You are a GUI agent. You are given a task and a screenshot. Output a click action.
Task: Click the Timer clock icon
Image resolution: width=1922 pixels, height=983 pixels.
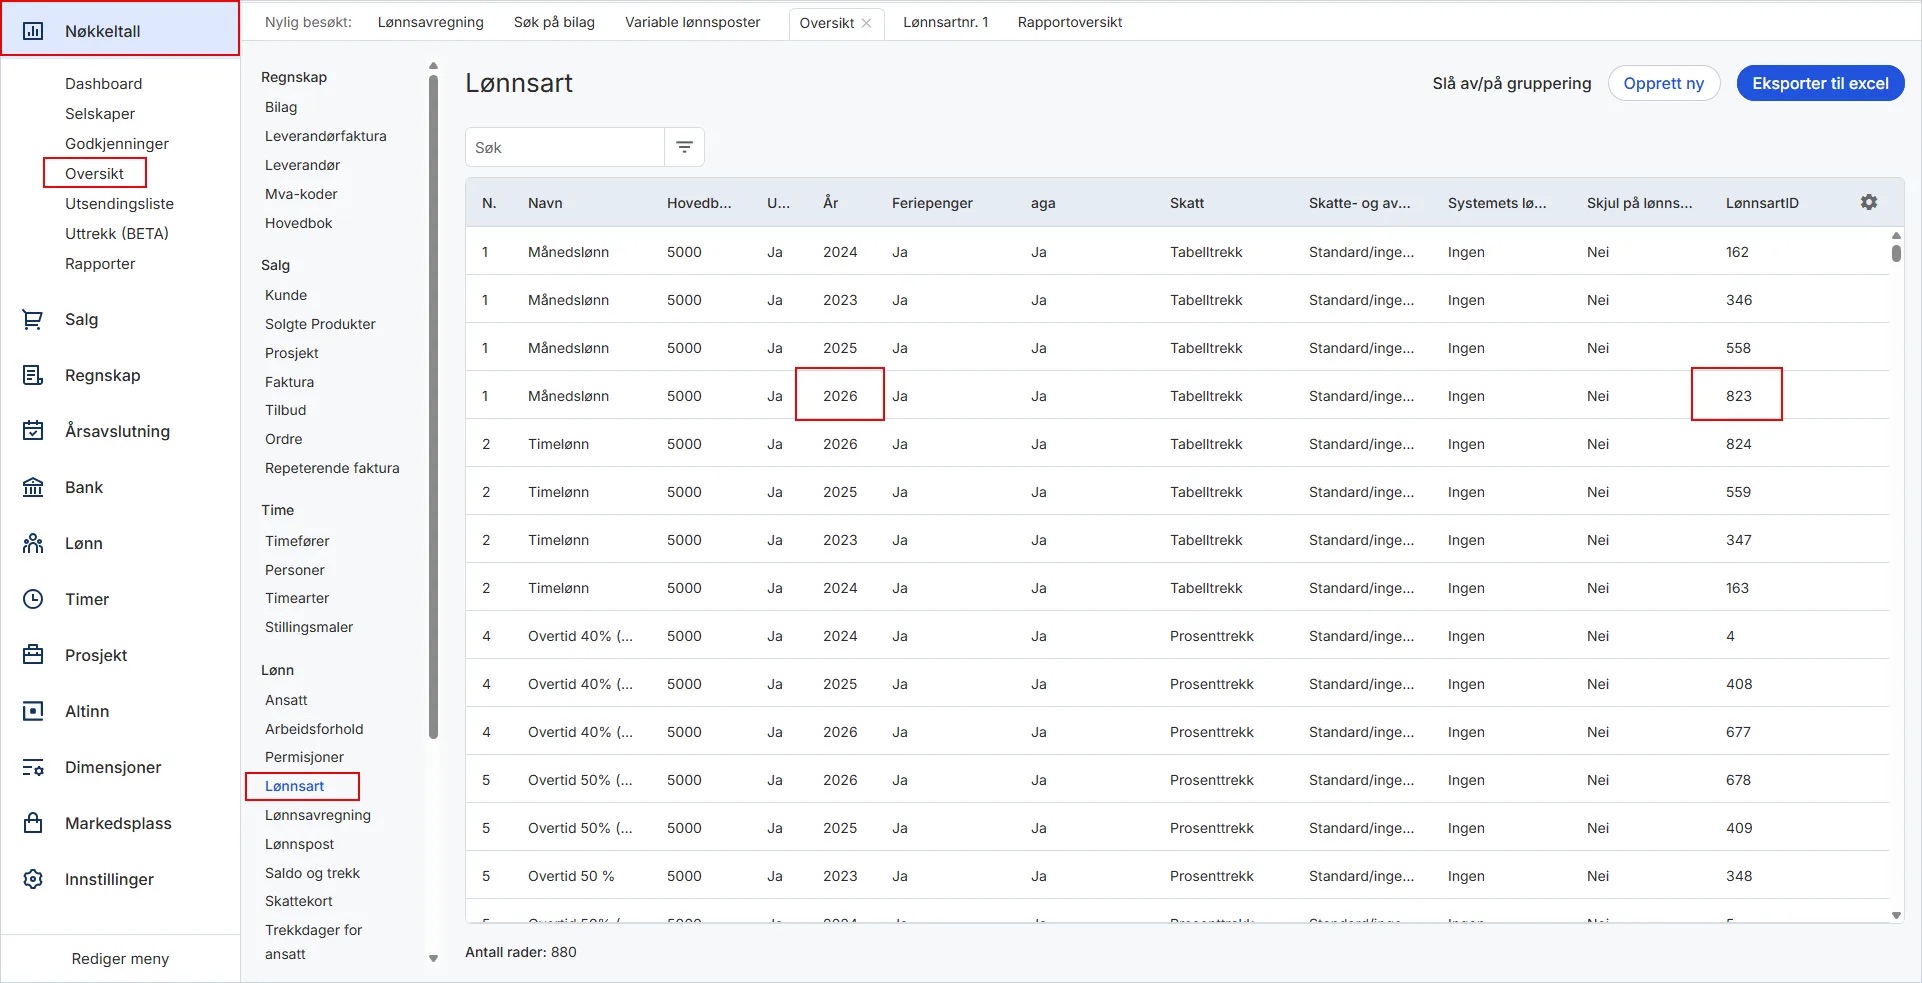tap(33, 600)
